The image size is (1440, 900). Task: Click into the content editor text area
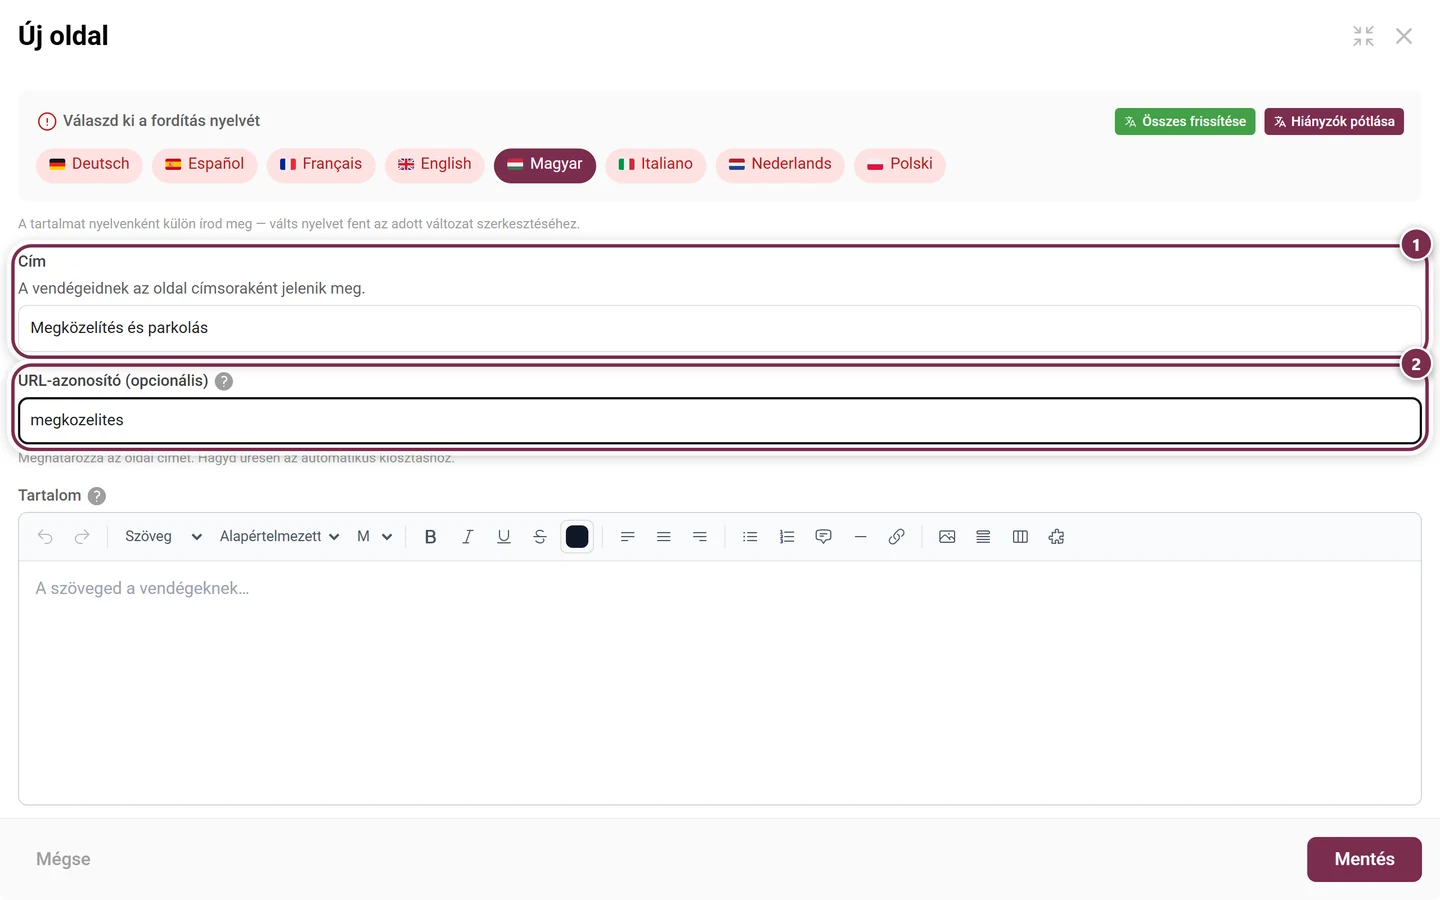click(720, 682)
